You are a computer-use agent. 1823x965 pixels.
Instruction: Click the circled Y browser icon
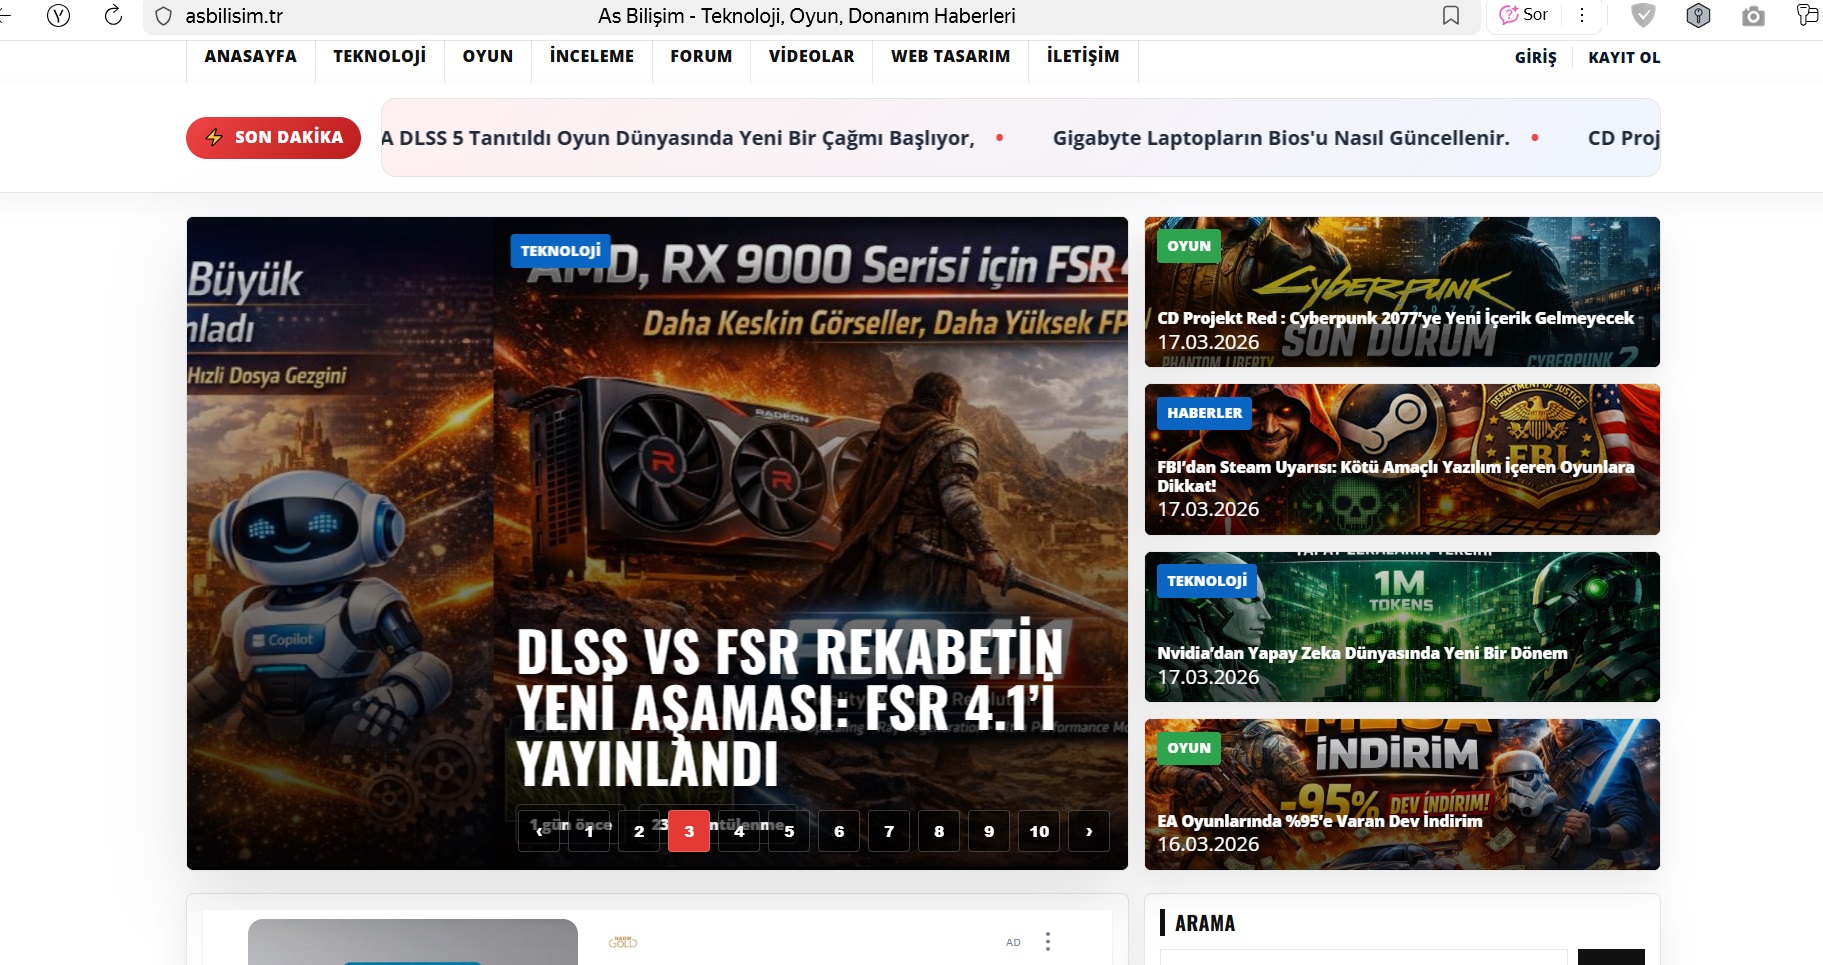coord(59,15)
